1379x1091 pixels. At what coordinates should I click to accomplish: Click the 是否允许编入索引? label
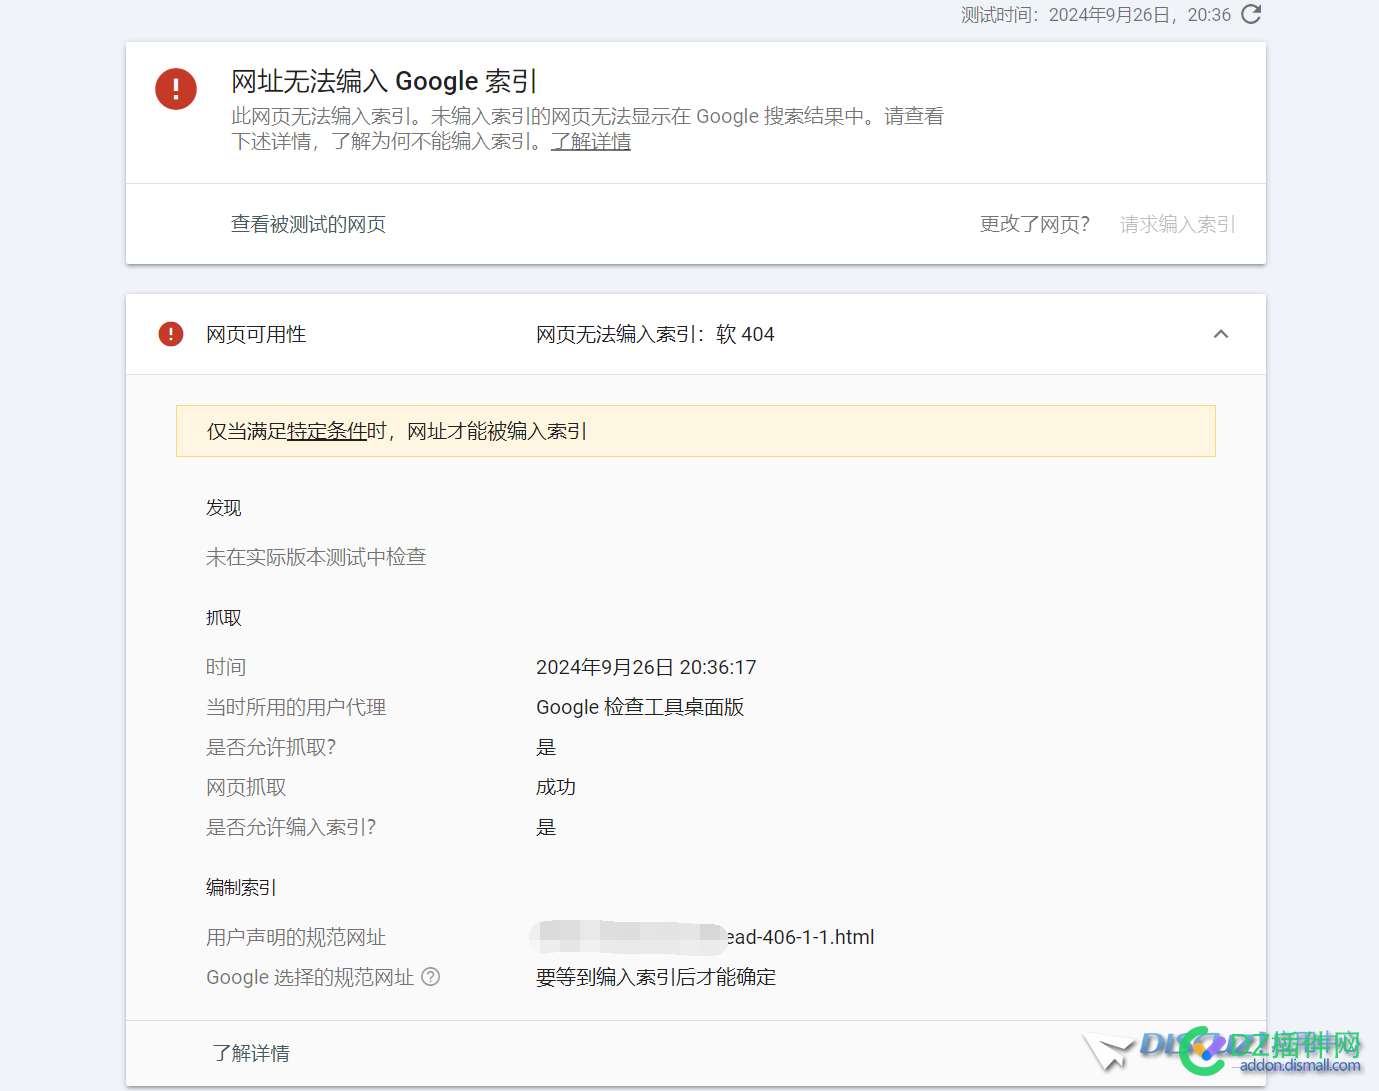(291, 827)
